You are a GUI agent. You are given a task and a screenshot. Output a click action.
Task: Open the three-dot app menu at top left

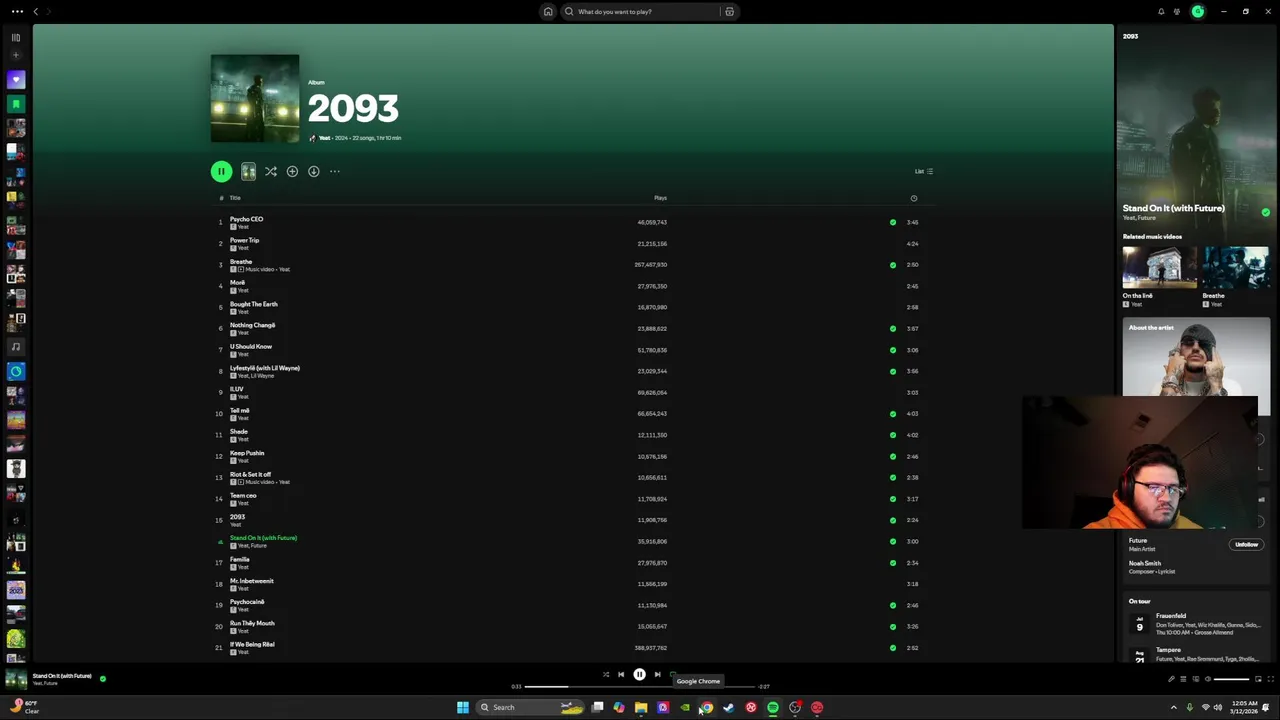(17, 11)
